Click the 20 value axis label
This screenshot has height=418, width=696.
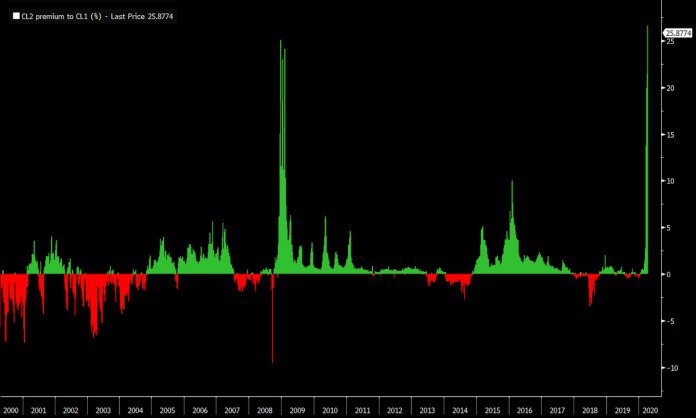click(x=670, y=88)
